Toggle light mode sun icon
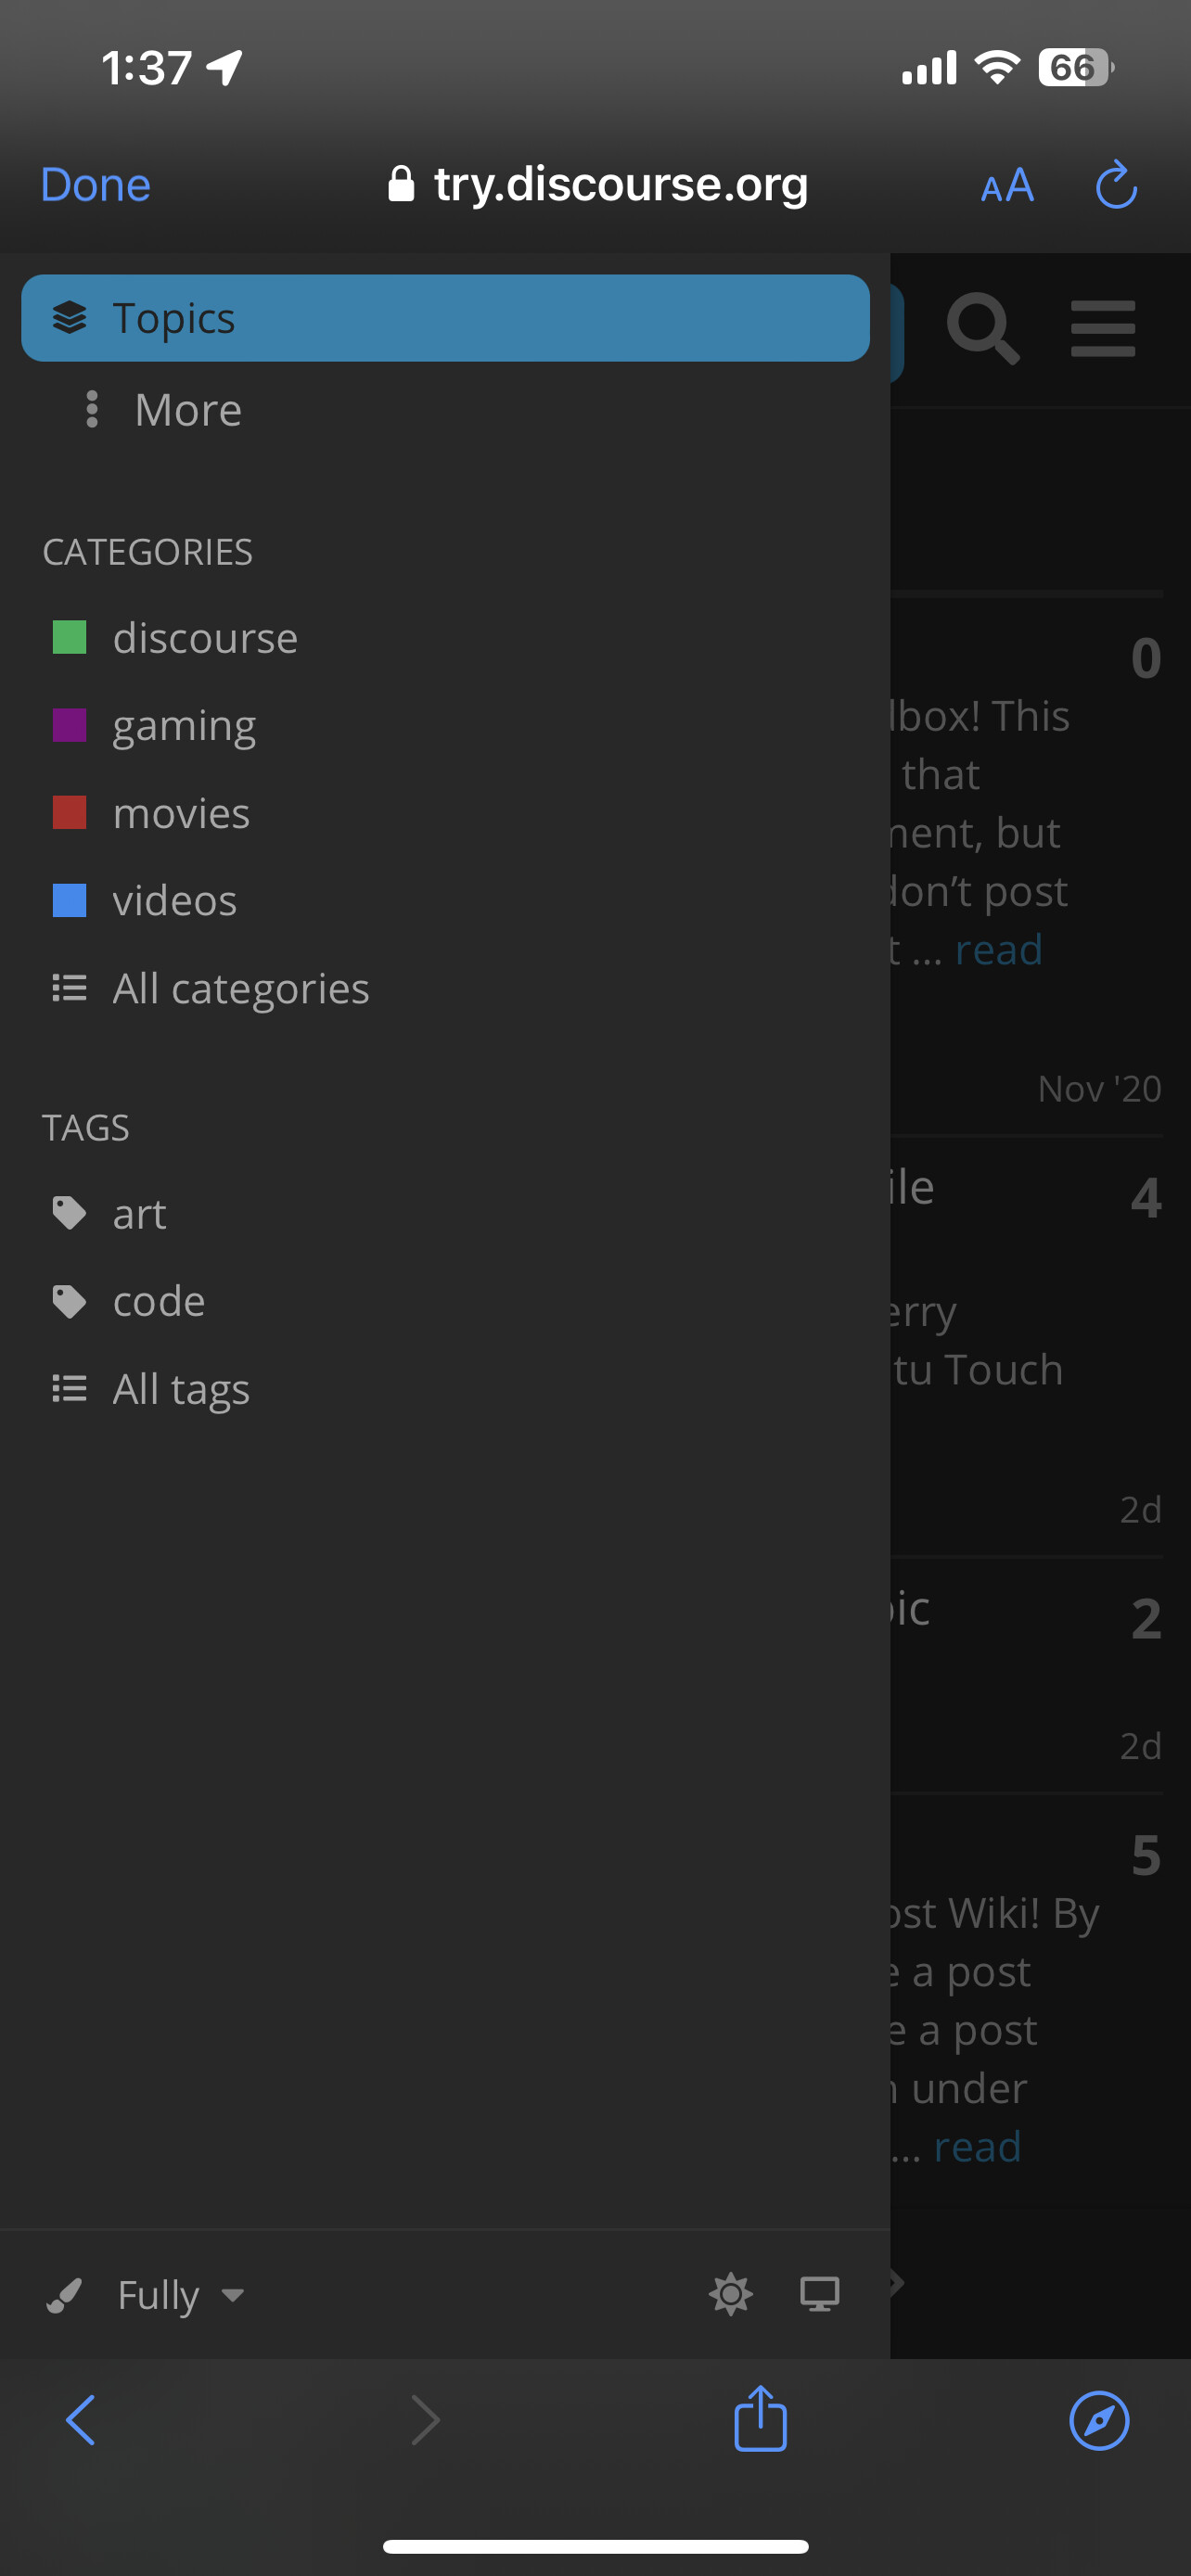The width and height of the screenshot is (1191, 2576). point(730,2294)
